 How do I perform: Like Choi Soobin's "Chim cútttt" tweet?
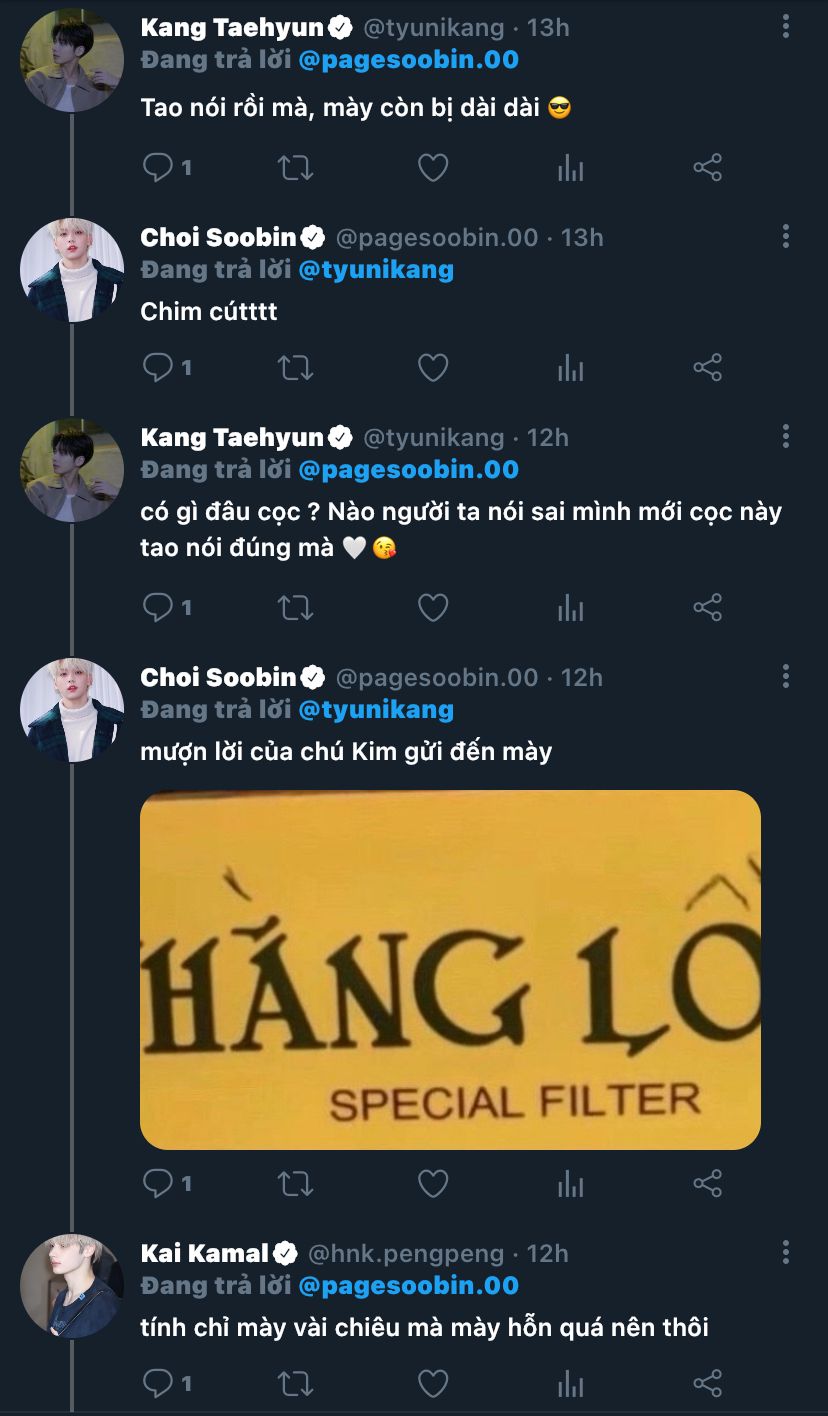coord(432,368)
